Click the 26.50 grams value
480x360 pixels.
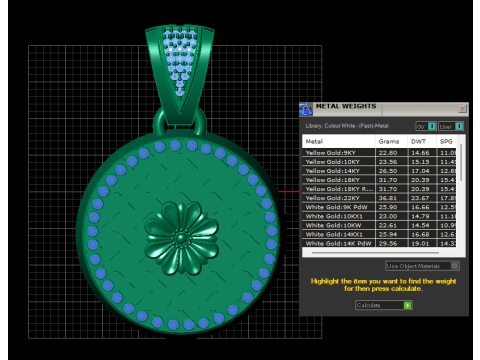(x=388, y=171)
